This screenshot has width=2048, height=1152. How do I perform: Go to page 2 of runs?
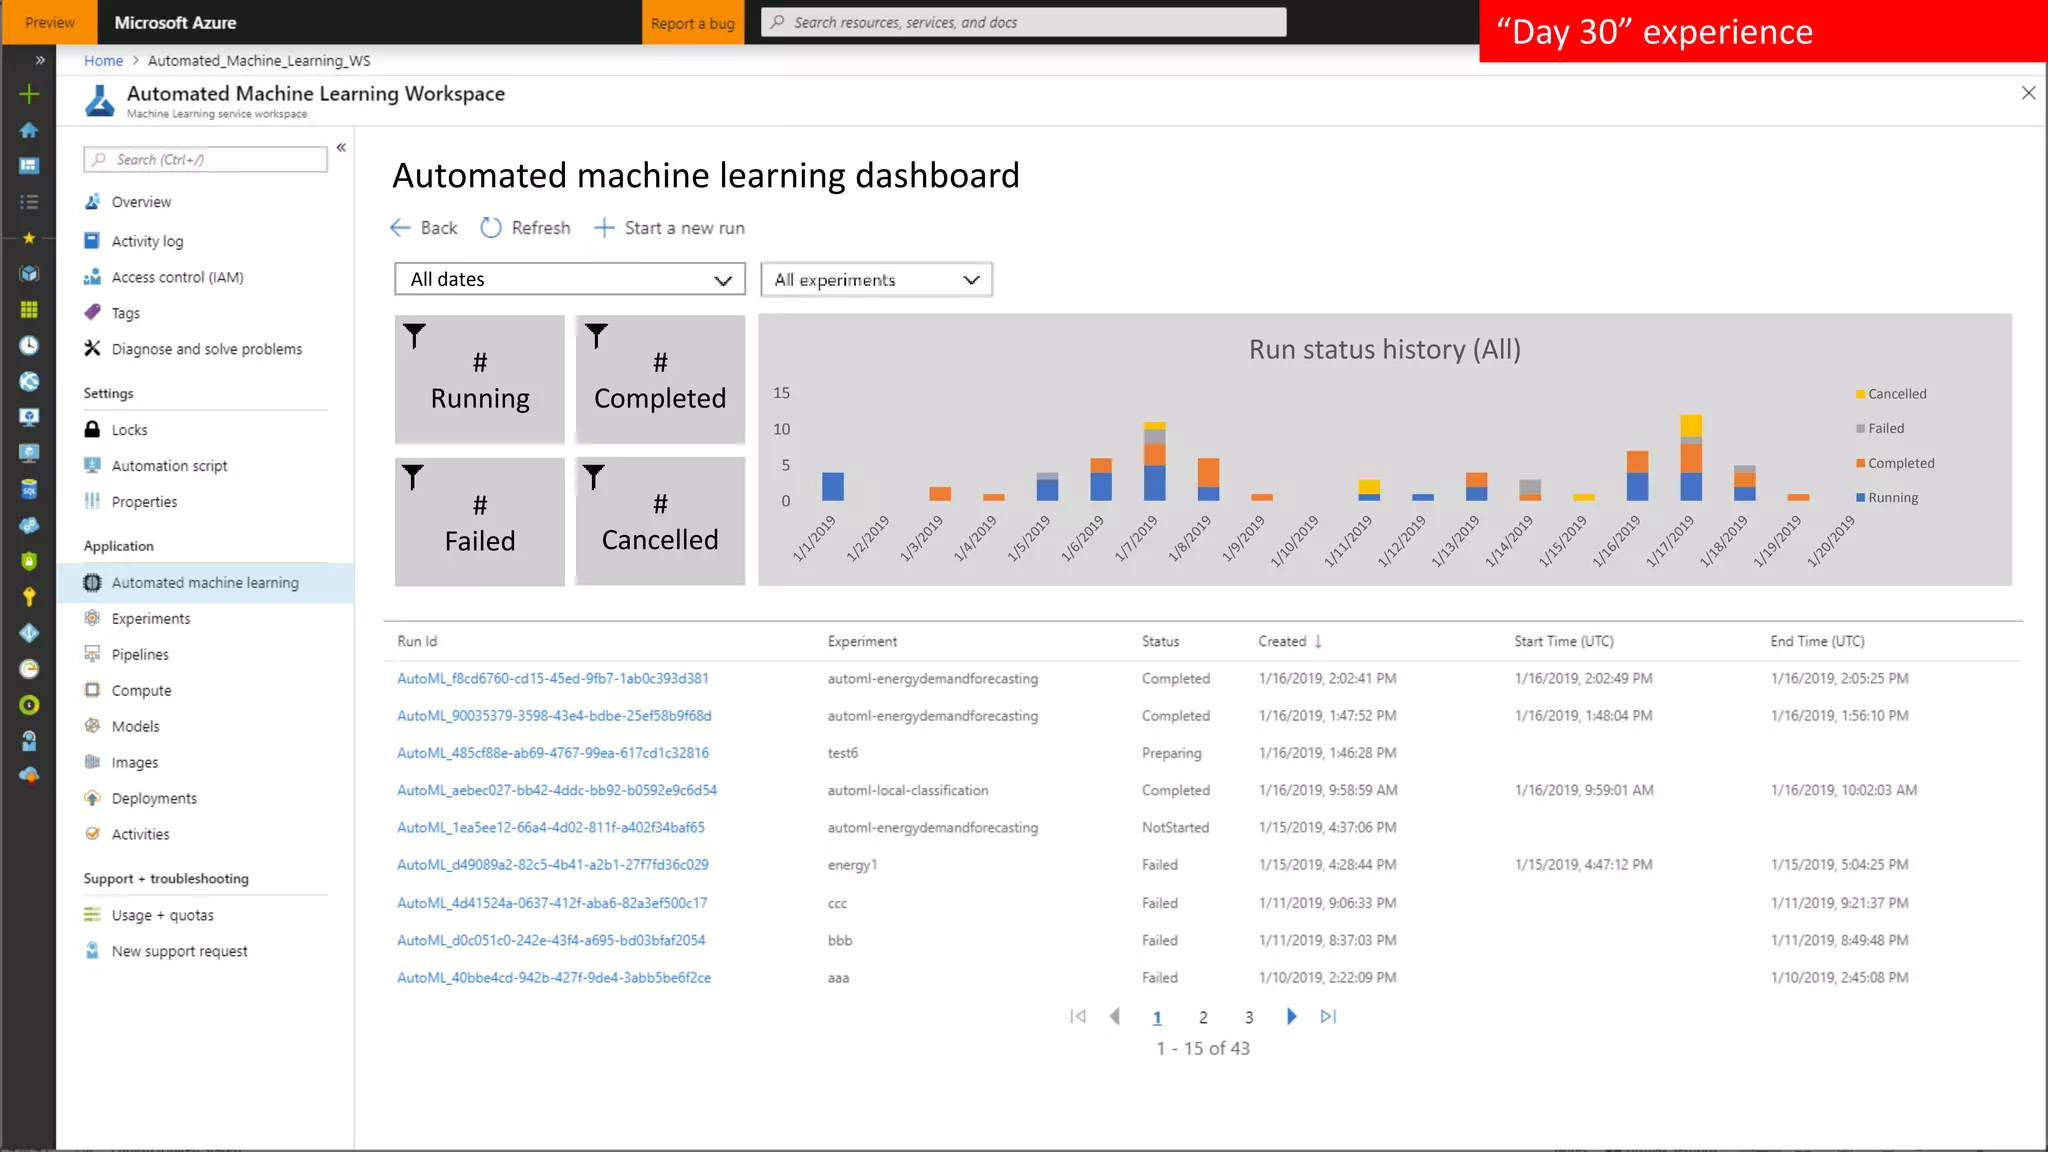1203,1018
